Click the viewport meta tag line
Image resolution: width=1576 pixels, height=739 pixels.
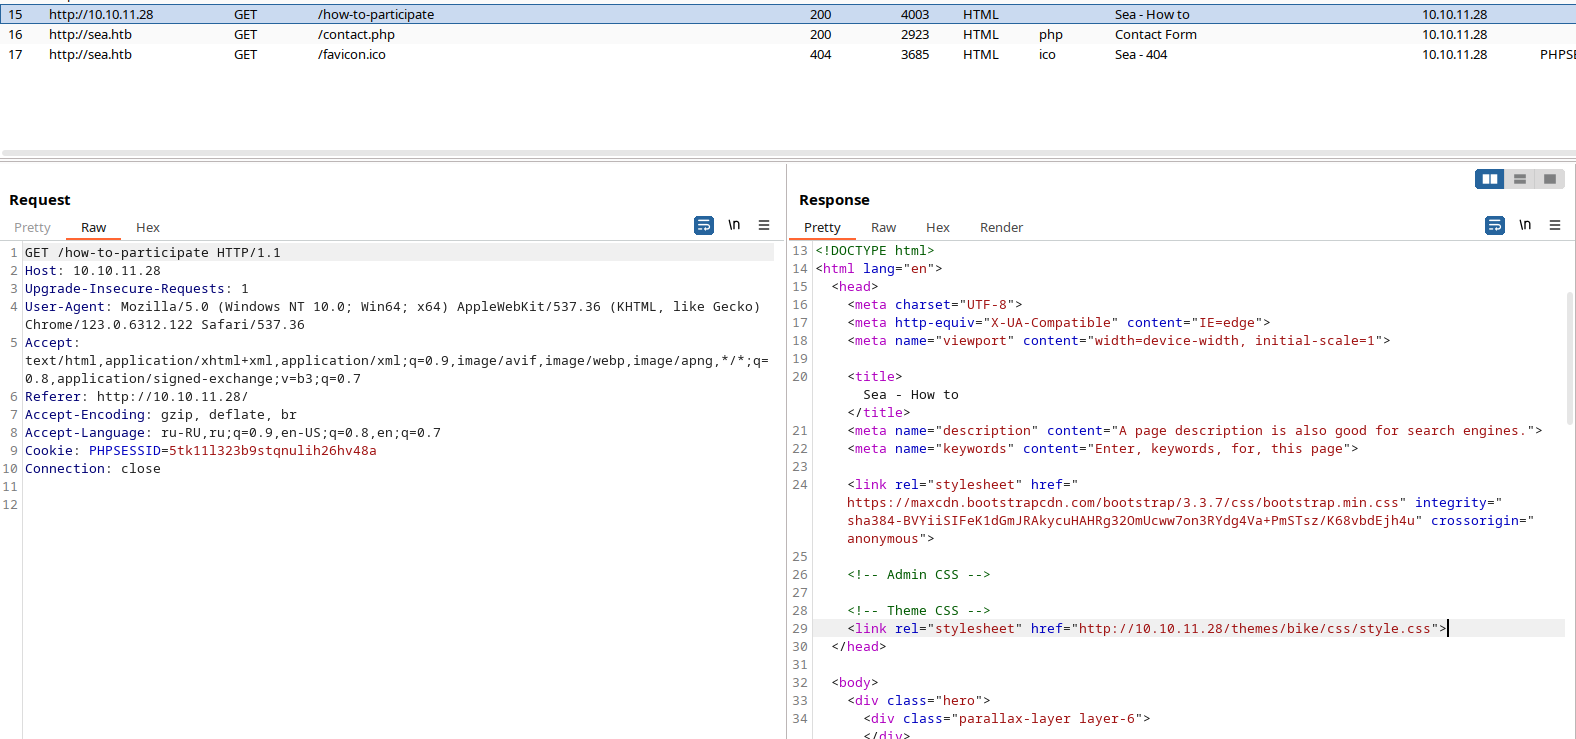click(1119, 341)
